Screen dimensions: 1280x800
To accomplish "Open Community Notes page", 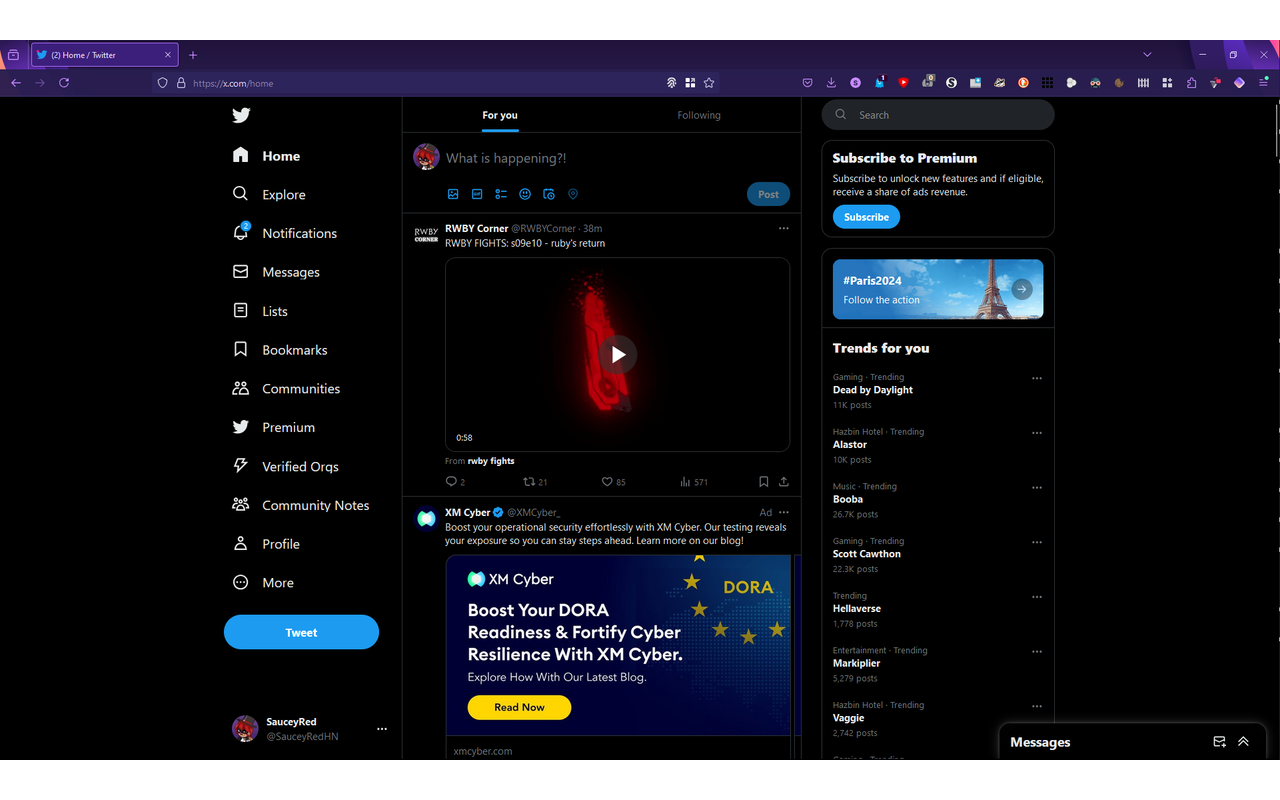I will coord(301,505).
